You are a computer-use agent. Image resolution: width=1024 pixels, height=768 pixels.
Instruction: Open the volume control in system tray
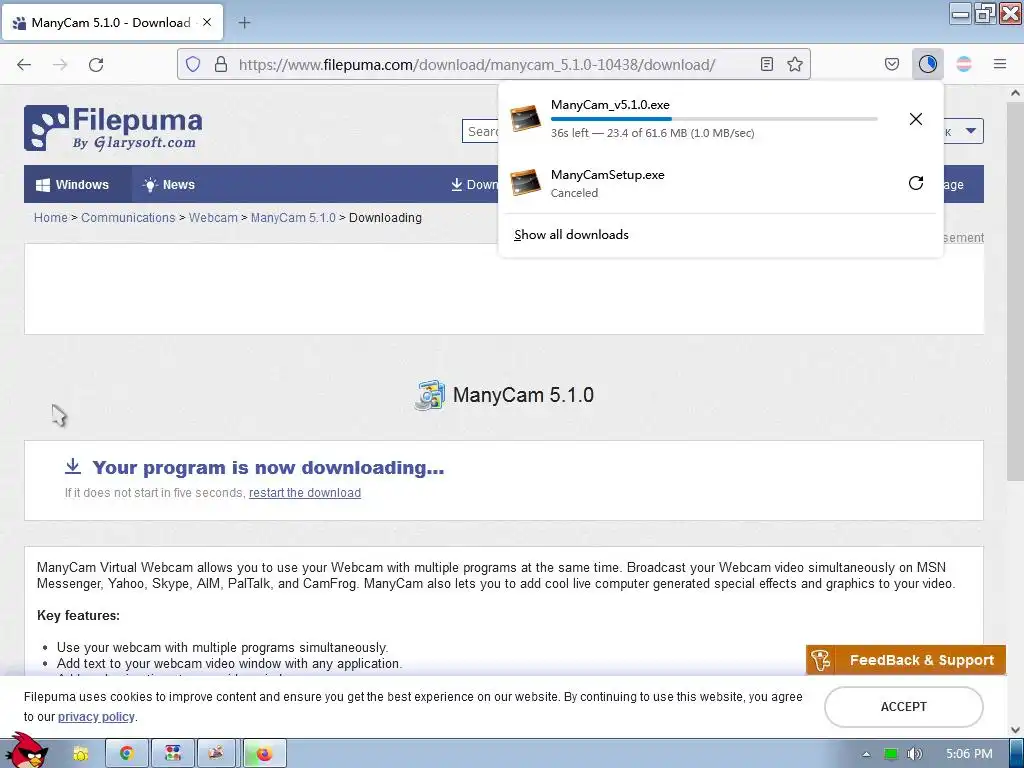pos(914,754)
